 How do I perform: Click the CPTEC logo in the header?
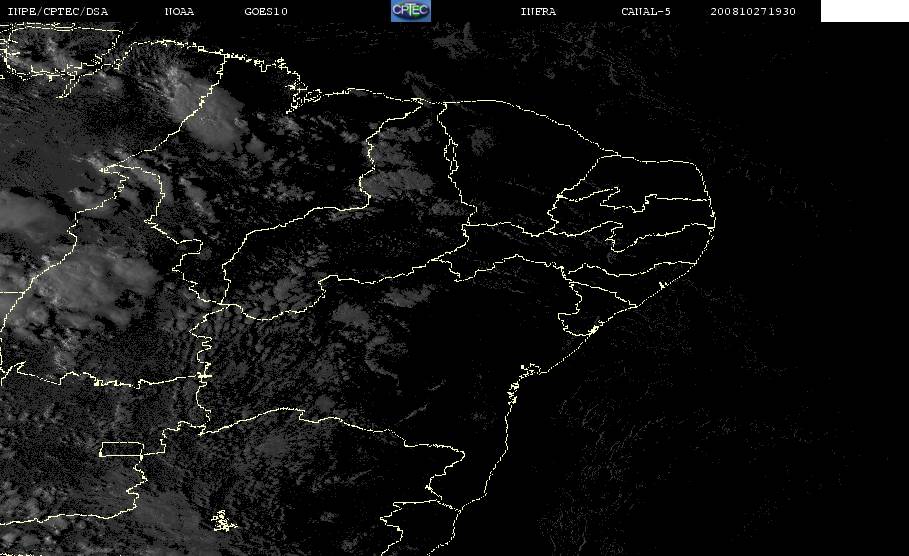point(410,10)
